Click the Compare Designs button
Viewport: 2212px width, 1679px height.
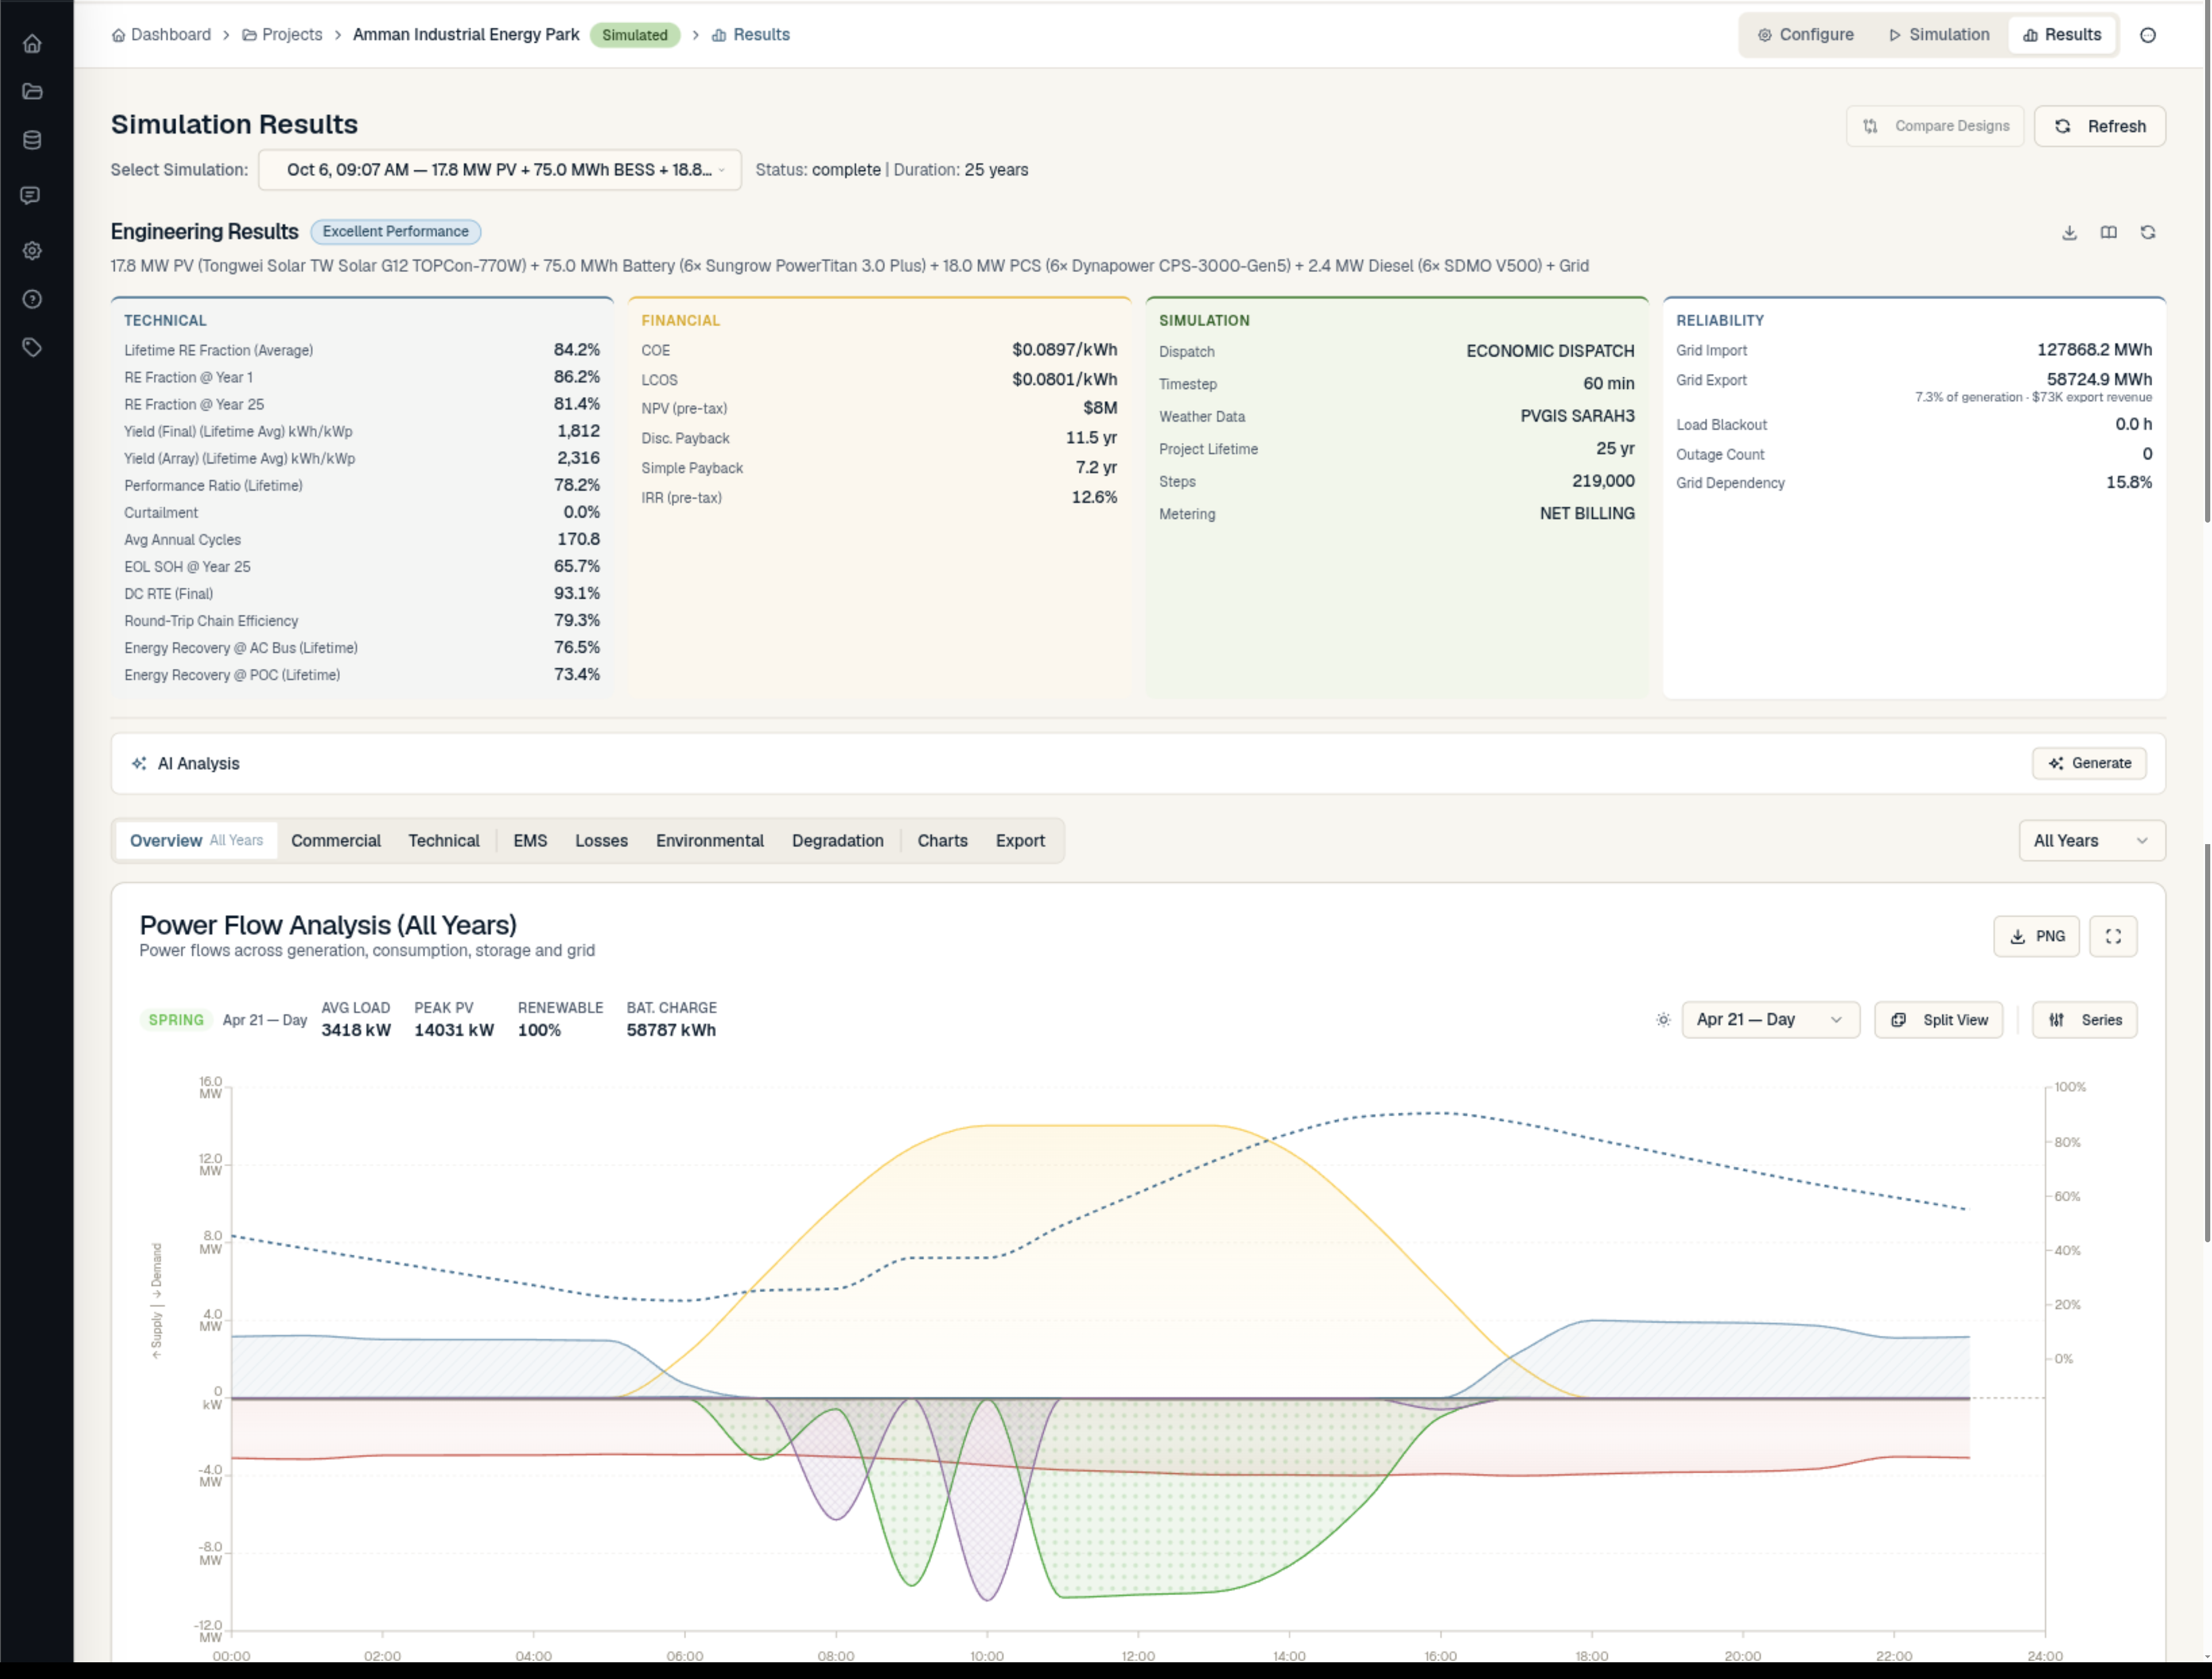point(1935,126)
